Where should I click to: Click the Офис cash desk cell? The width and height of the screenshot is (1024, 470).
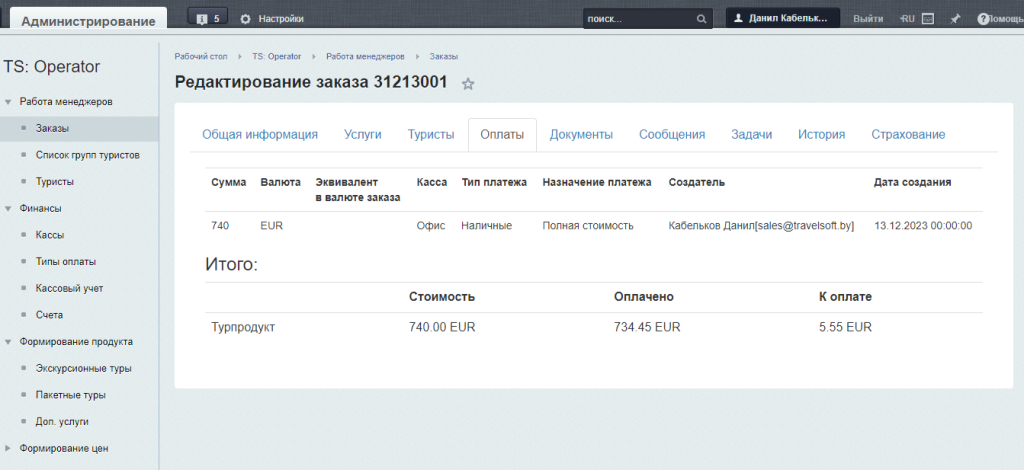click(x=431, y=226)
